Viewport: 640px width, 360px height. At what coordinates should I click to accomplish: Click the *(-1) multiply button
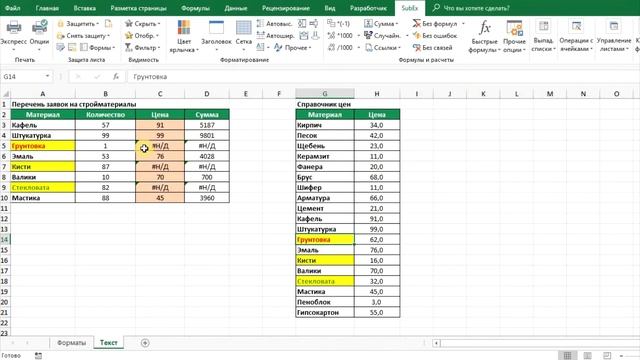pyautogui.click(x=339, y=24)
